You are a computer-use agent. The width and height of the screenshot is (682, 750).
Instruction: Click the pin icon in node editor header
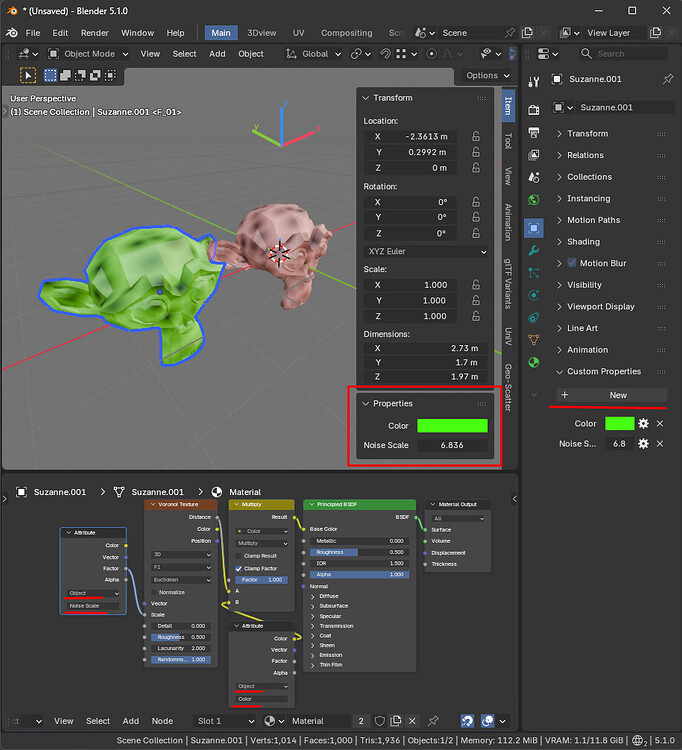coord(433,721)
